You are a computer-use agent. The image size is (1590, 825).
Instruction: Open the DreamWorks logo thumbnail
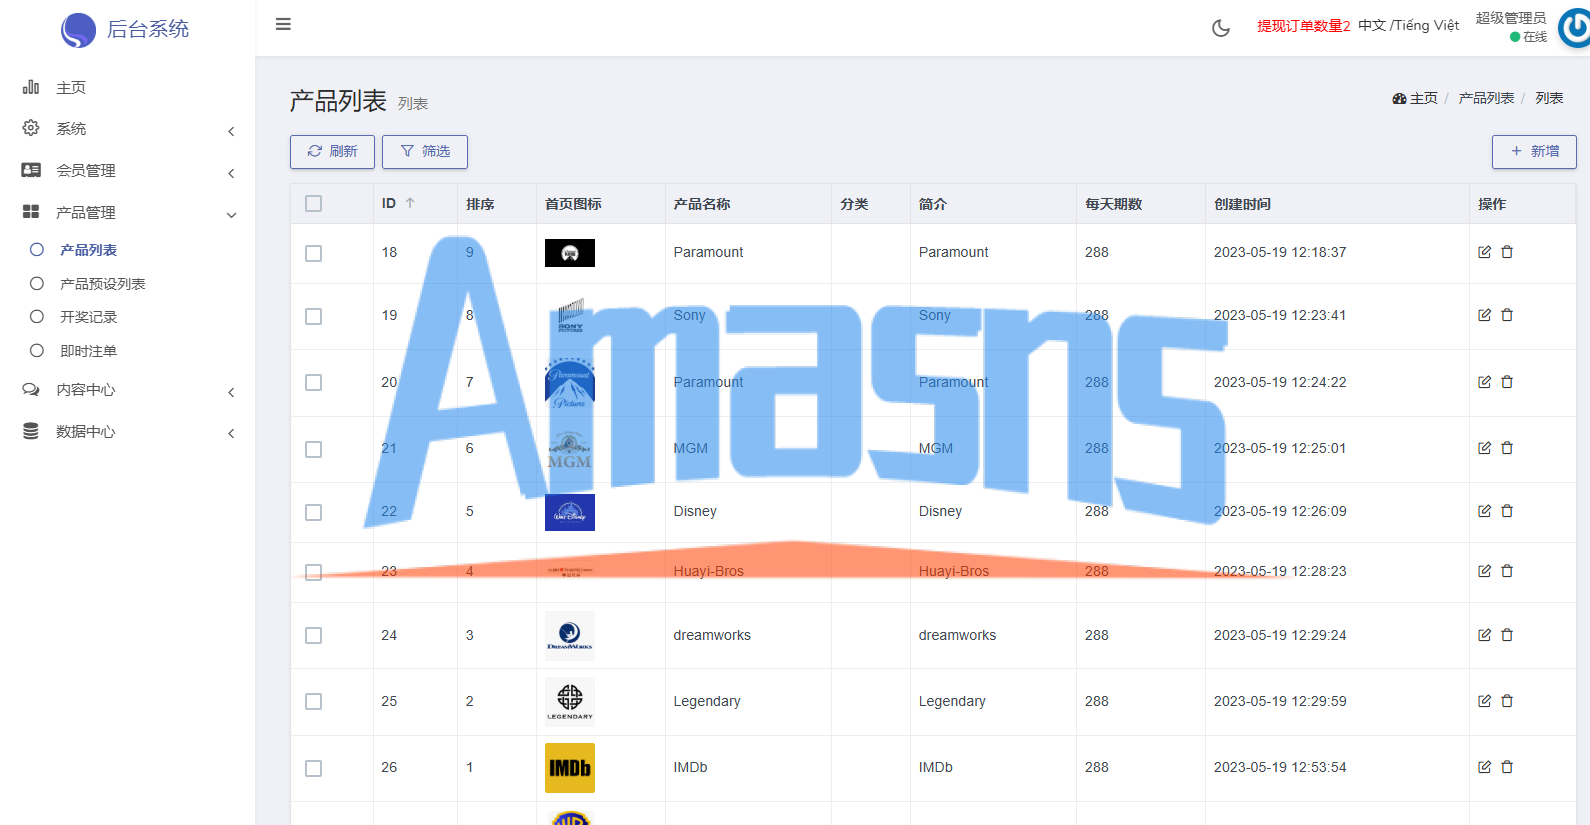click(570, 636)
